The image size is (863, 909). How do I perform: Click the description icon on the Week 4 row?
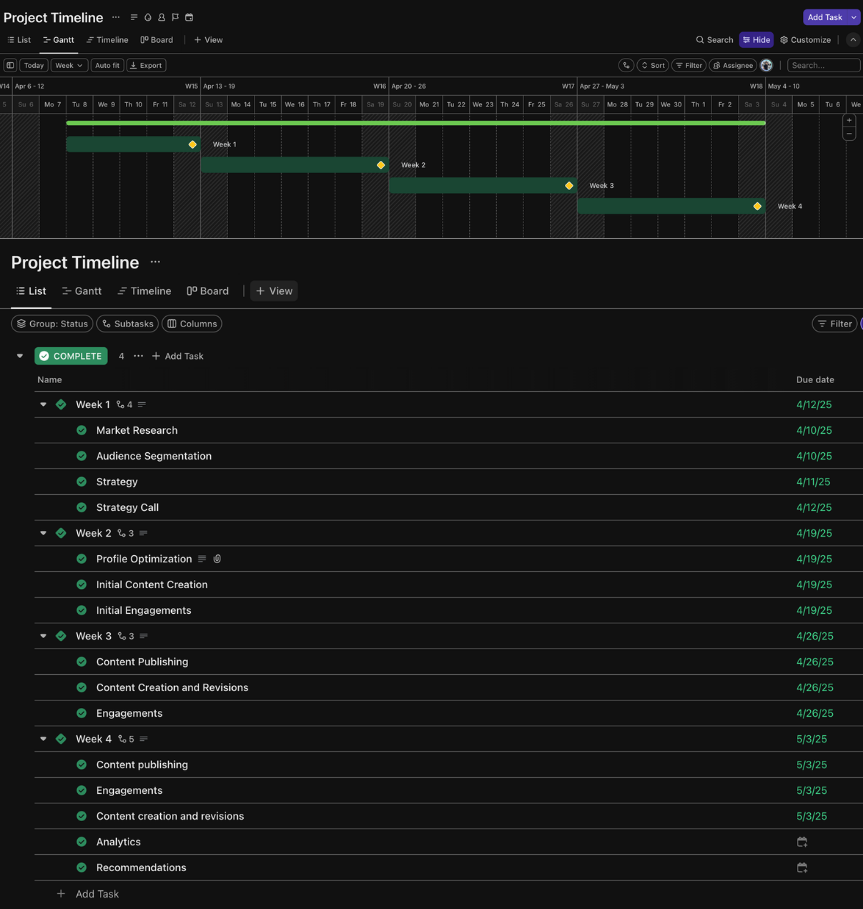144,739
